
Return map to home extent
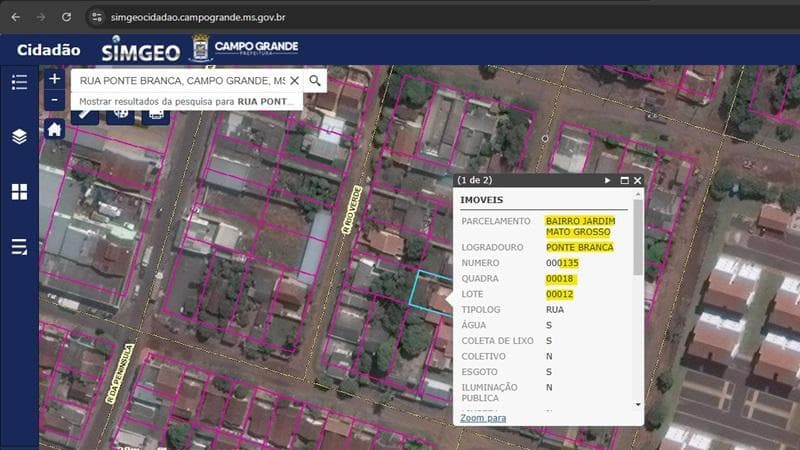coord(55,129)
